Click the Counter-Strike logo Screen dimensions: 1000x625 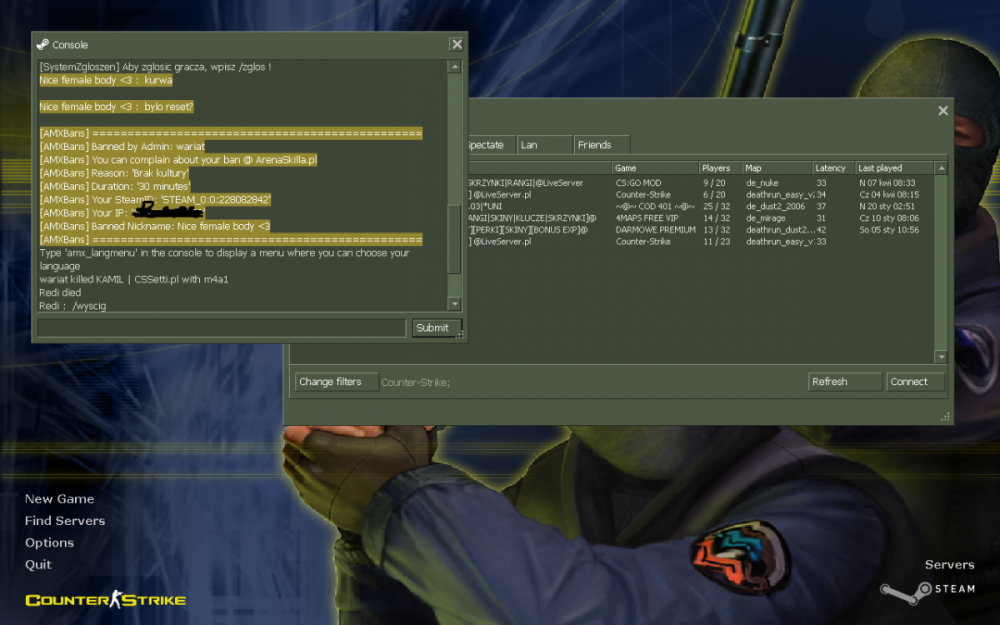click(x=106, y=599)
